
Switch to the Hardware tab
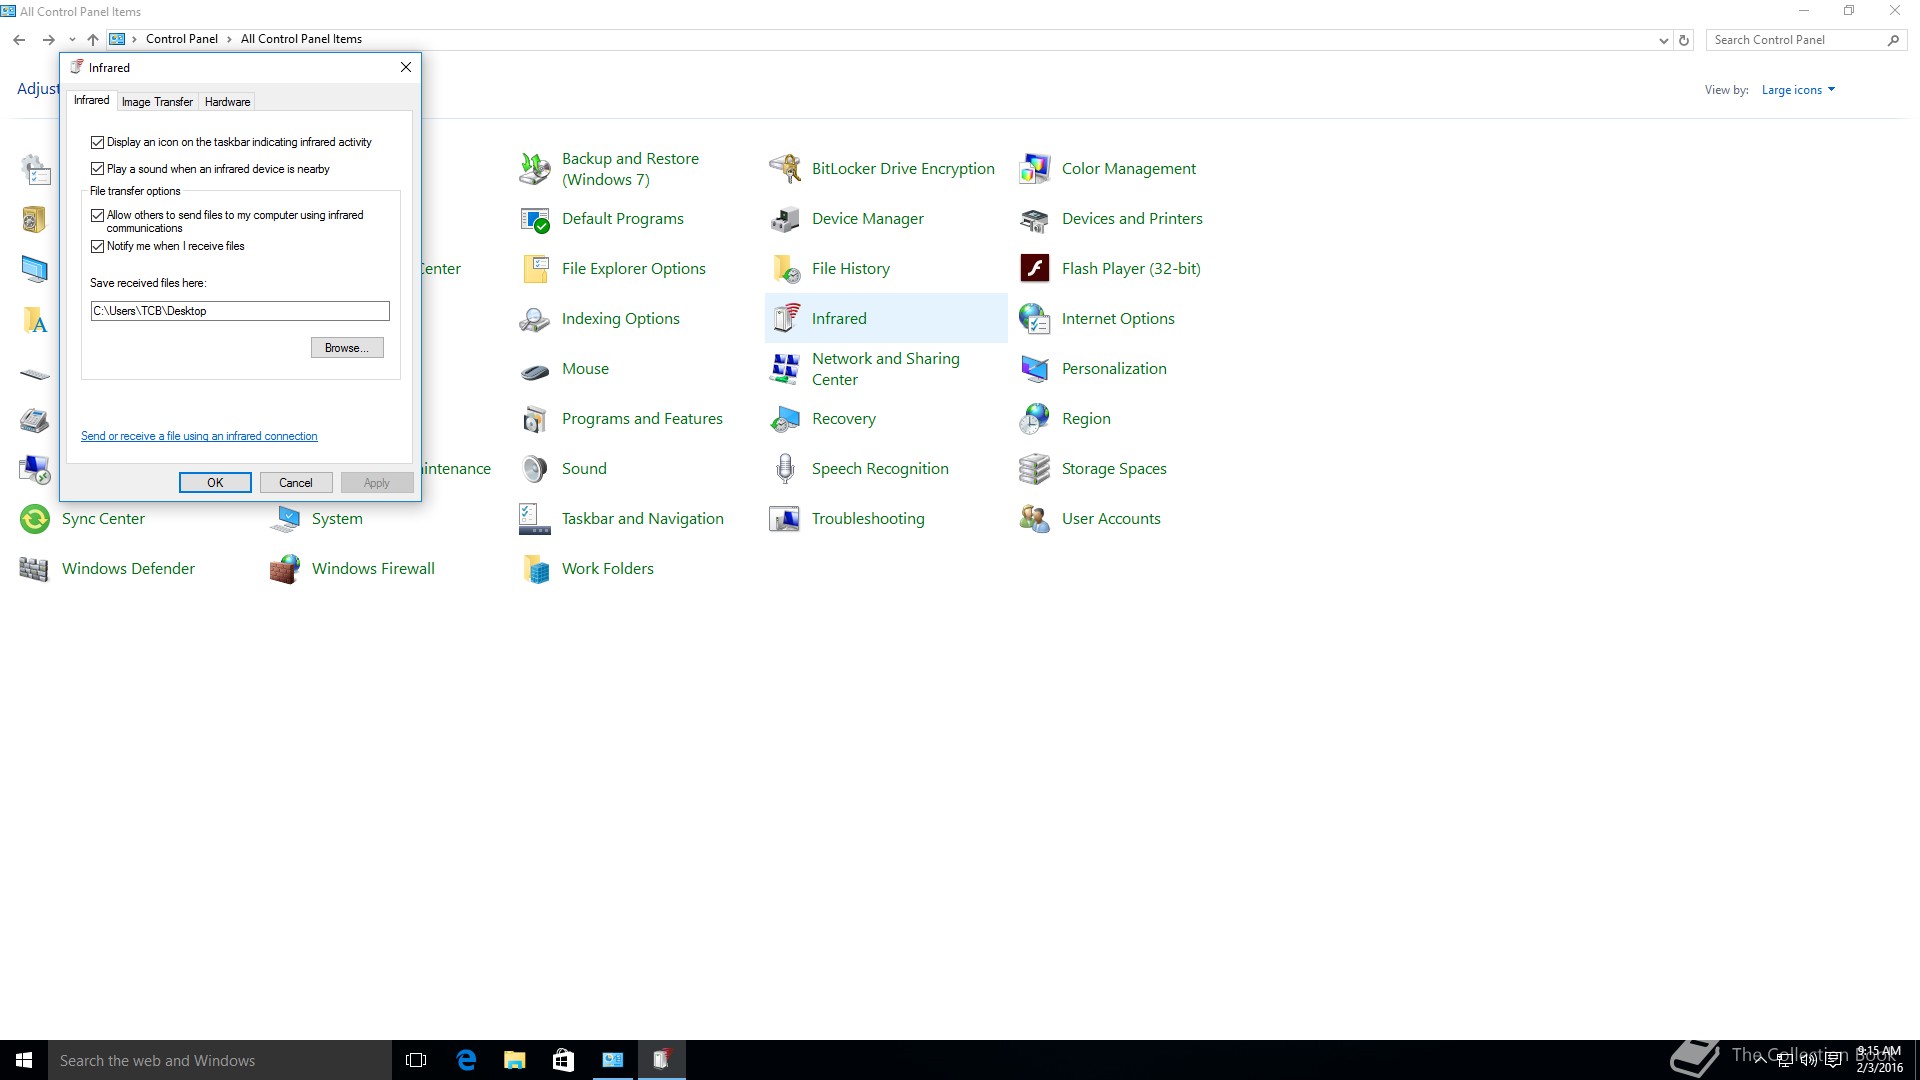(x=227, y=102)
